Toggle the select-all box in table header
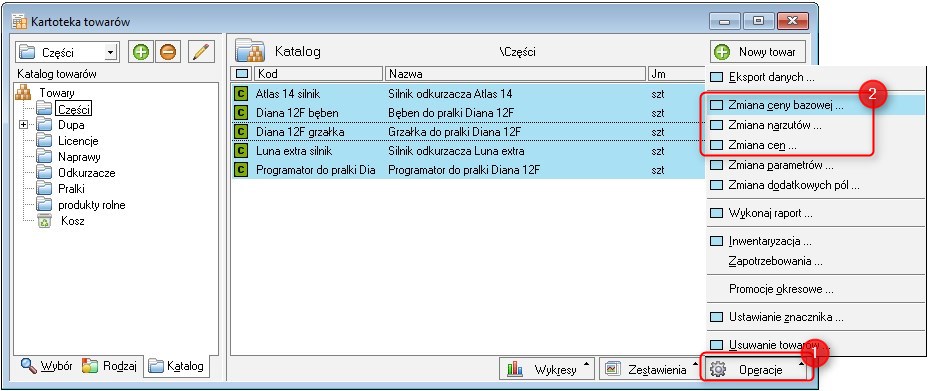The width and height of the screenshot is (929, 391). [x=242, y=74]
